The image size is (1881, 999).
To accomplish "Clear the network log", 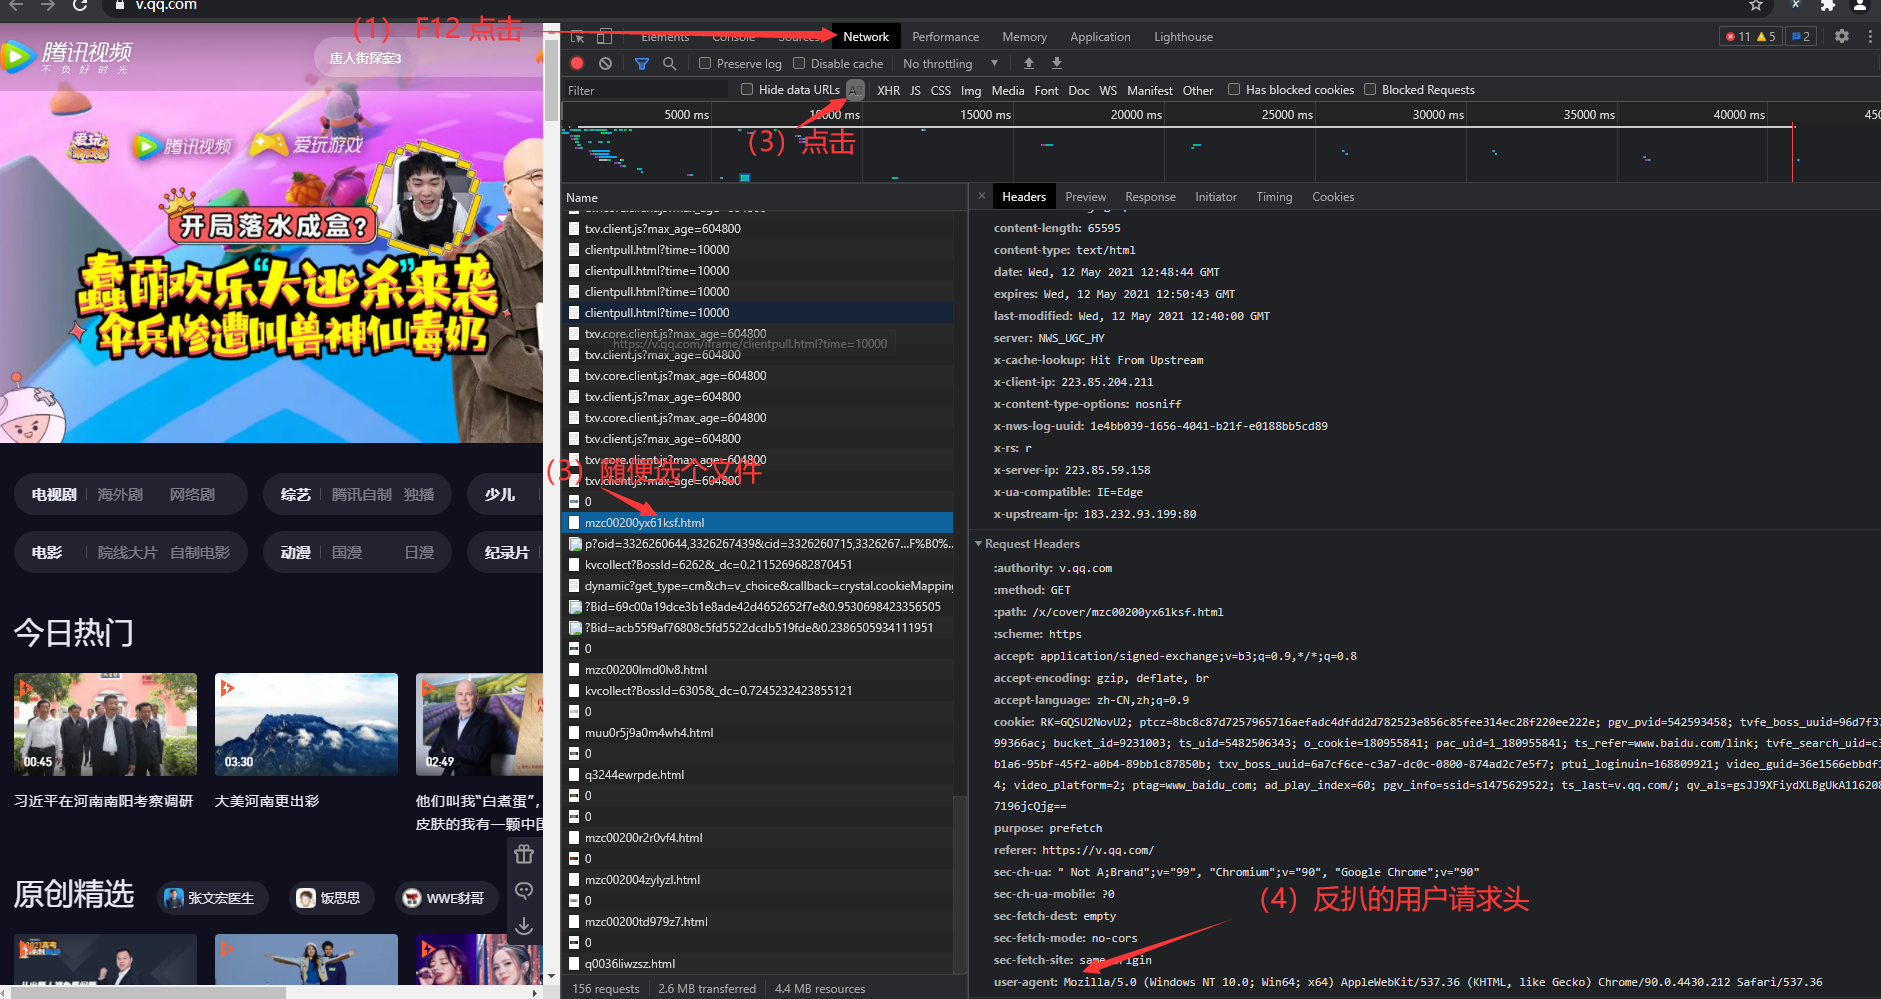I will [605, 63].
